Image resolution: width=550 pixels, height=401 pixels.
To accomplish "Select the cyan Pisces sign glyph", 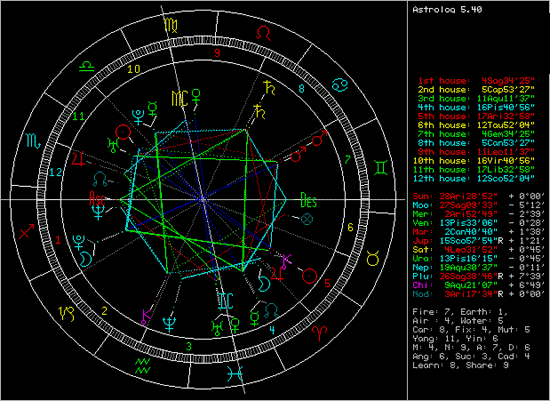I will 234,374.
